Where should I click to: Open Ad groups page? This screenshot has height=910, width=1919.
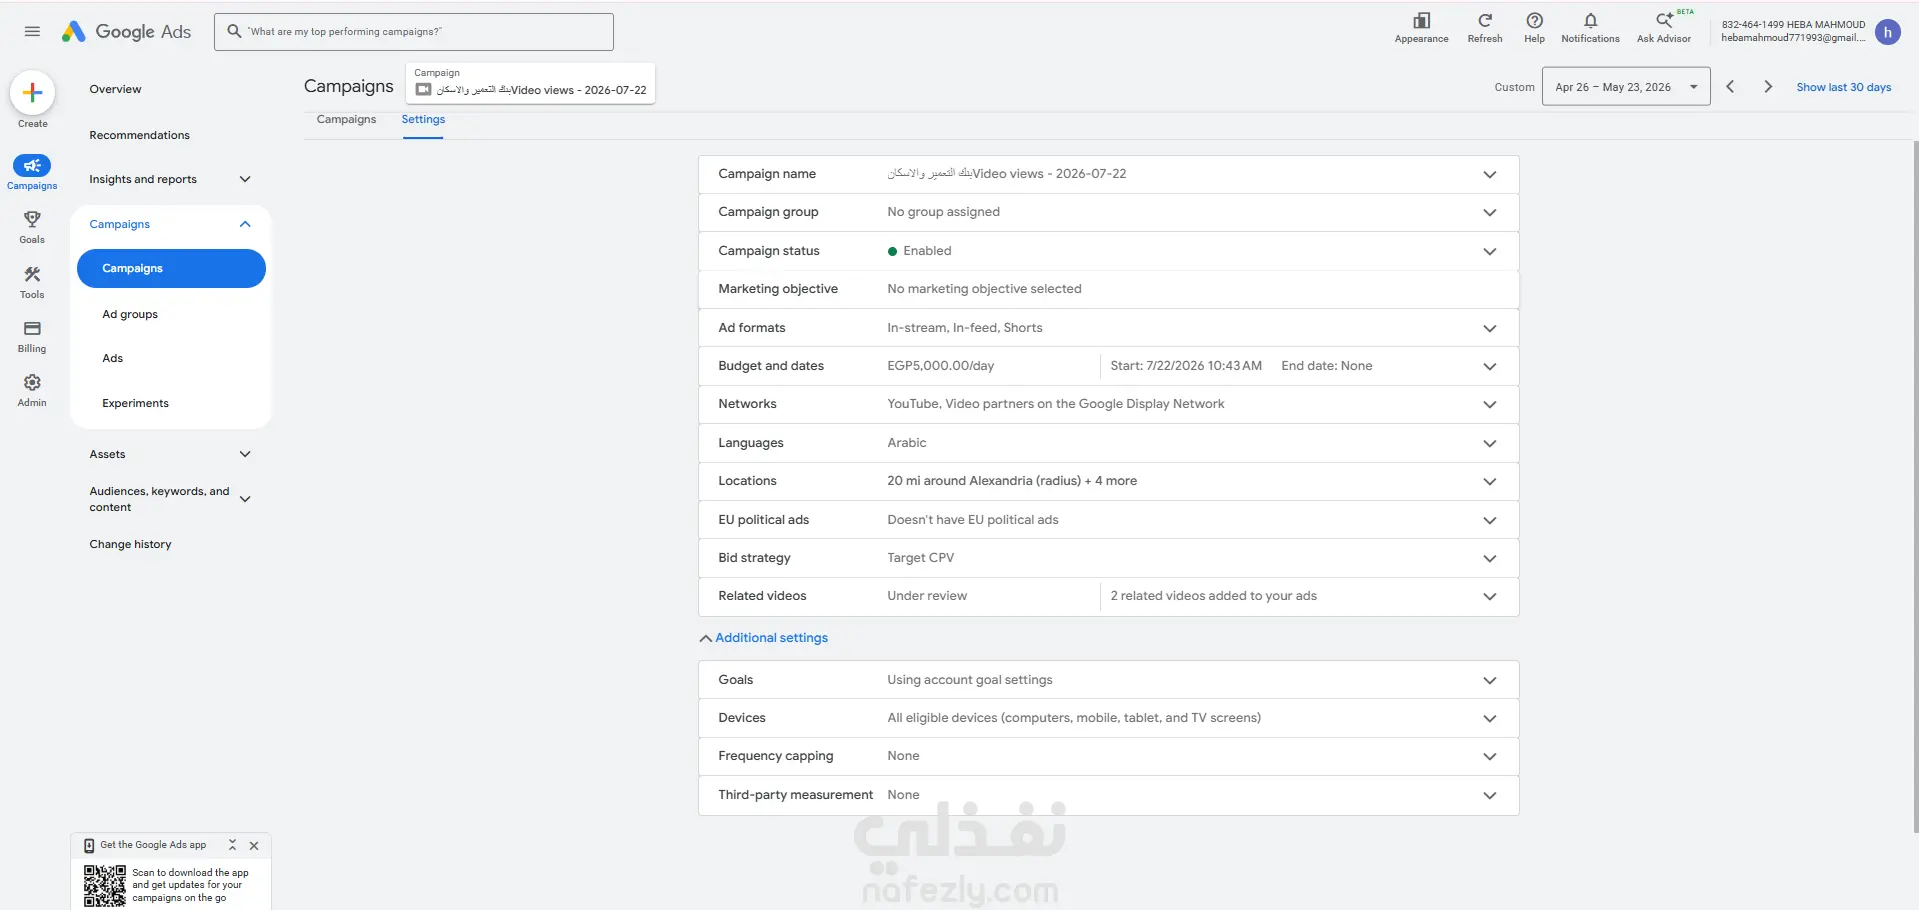(x=130, y=314)
